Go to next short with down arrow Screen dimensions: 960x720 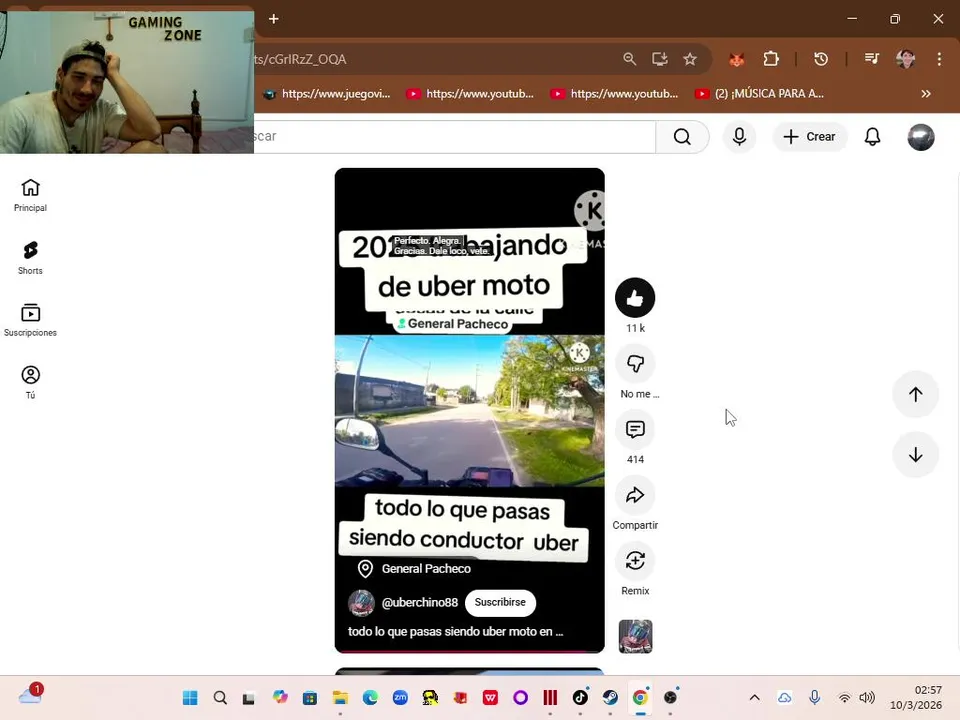(x=915, y=455)
